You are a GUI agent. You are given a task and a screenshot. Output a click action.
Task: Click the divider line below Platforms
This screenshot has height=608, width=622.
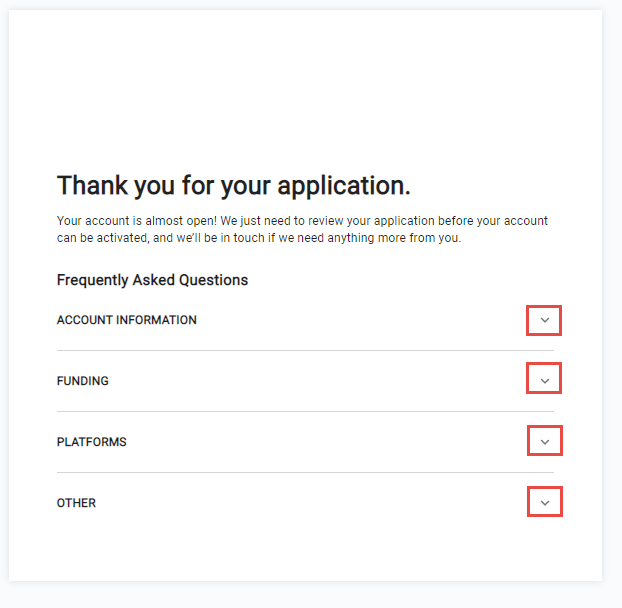click(x=300, y=472)
